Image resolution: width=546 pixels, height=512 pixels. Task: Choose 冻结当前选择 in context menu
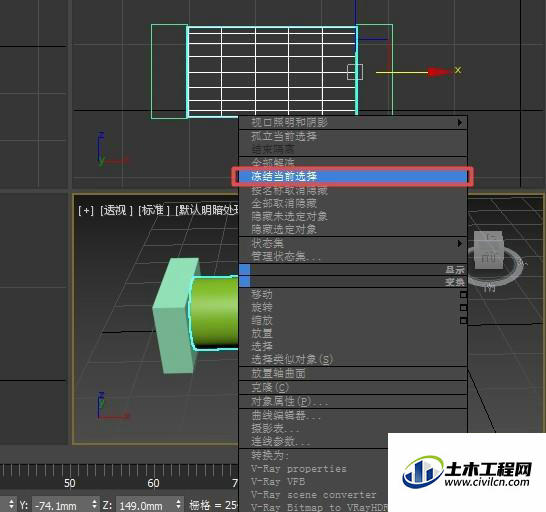click(x=353, y=177)
